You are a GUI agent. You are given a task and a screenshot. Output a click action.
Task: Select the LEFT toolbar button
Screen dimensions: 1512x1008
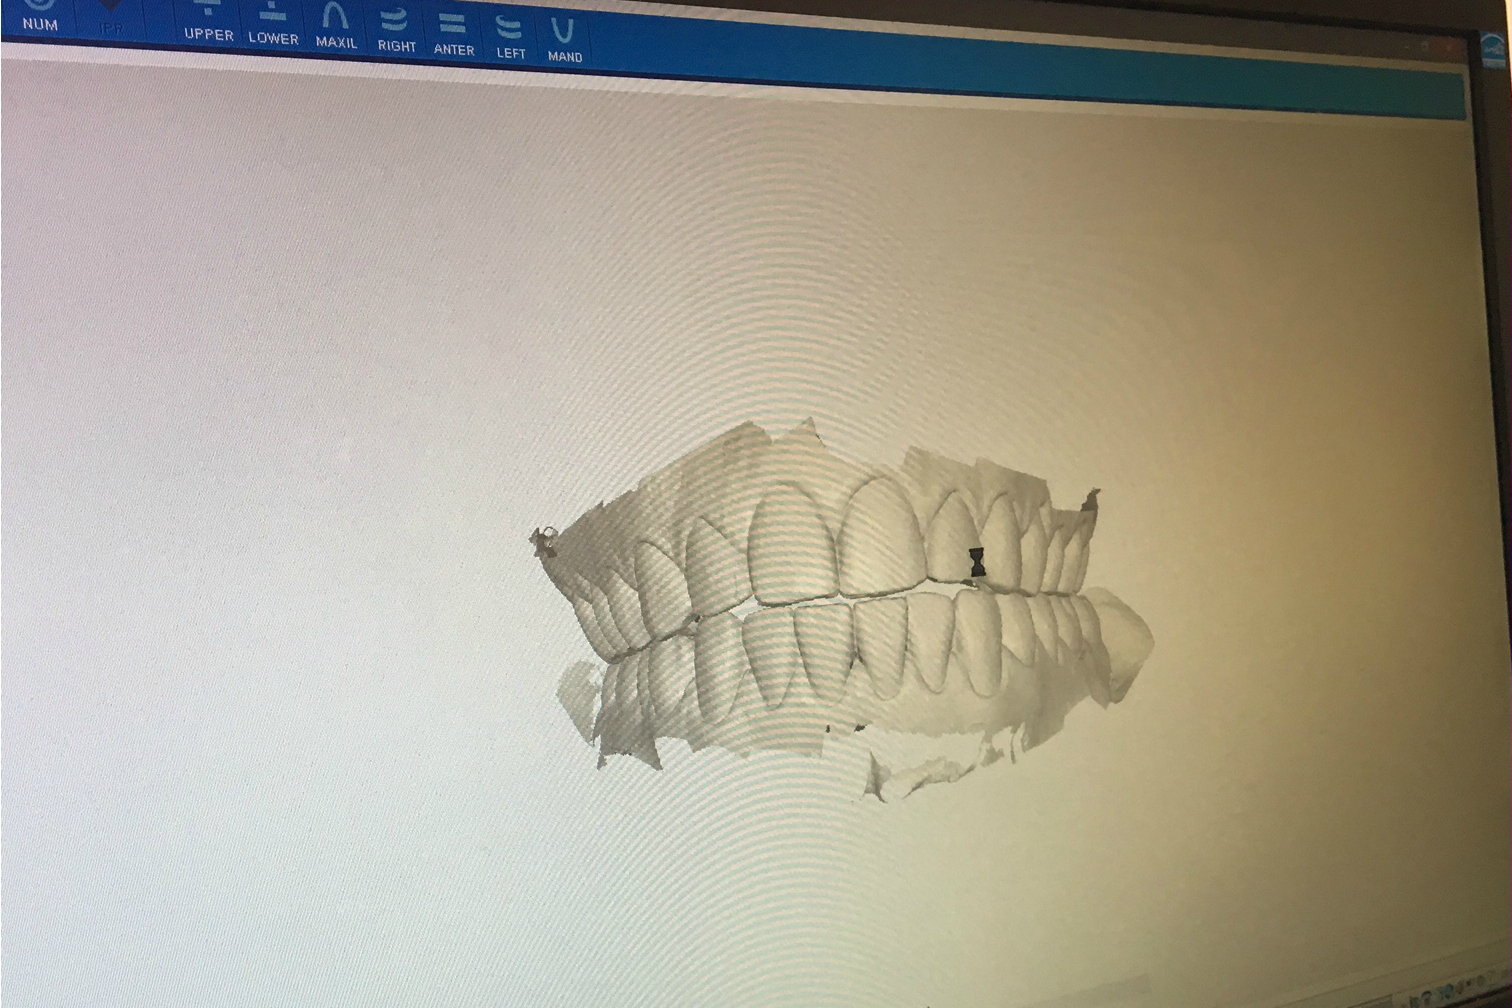(511, 52)
